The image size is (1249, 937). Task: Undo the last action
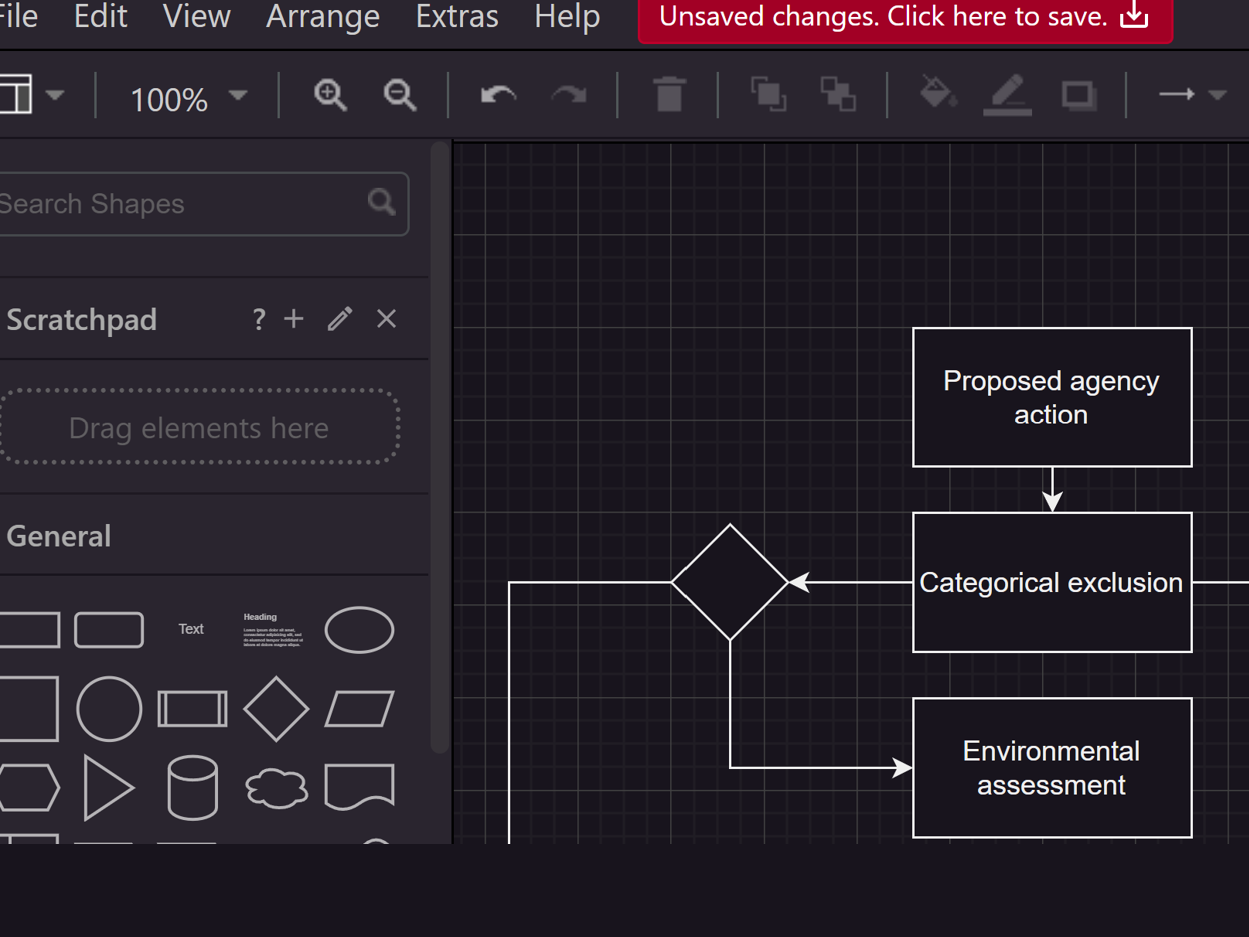[498, 95]
